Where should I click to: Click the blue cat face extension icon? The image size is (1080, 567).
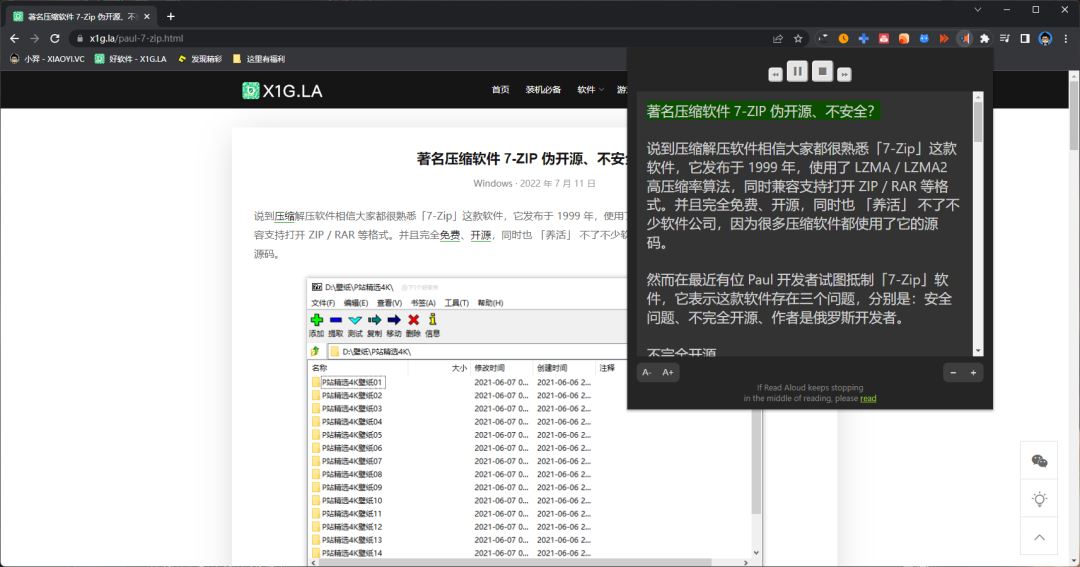pos(924,39)
